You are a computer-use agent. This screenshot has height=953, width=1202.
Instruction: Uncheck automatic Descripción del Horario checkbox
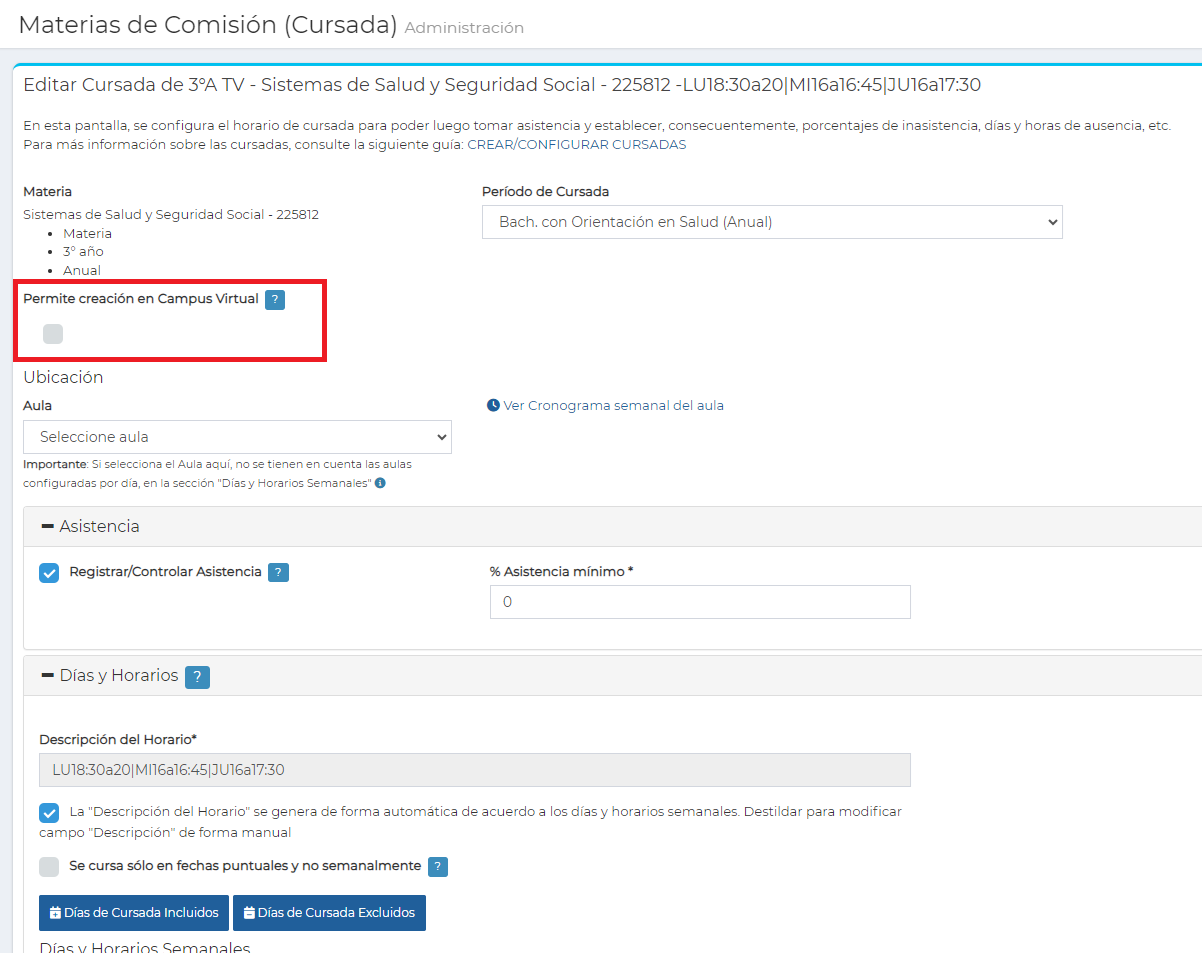pyautogui.click(x=49, y=812)
